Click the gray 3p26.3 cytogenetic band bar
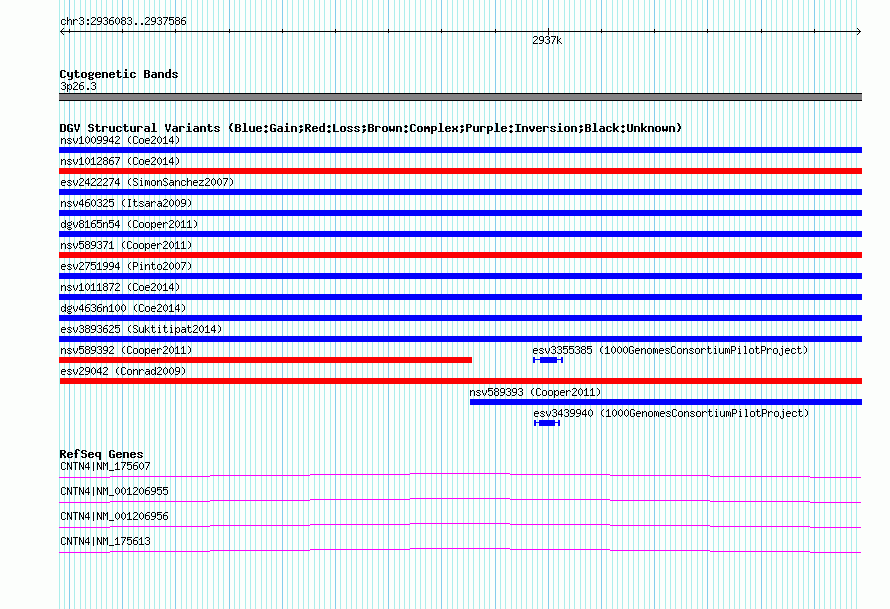The height and width of the screenshot is (609, 890). tap(460, 97)
